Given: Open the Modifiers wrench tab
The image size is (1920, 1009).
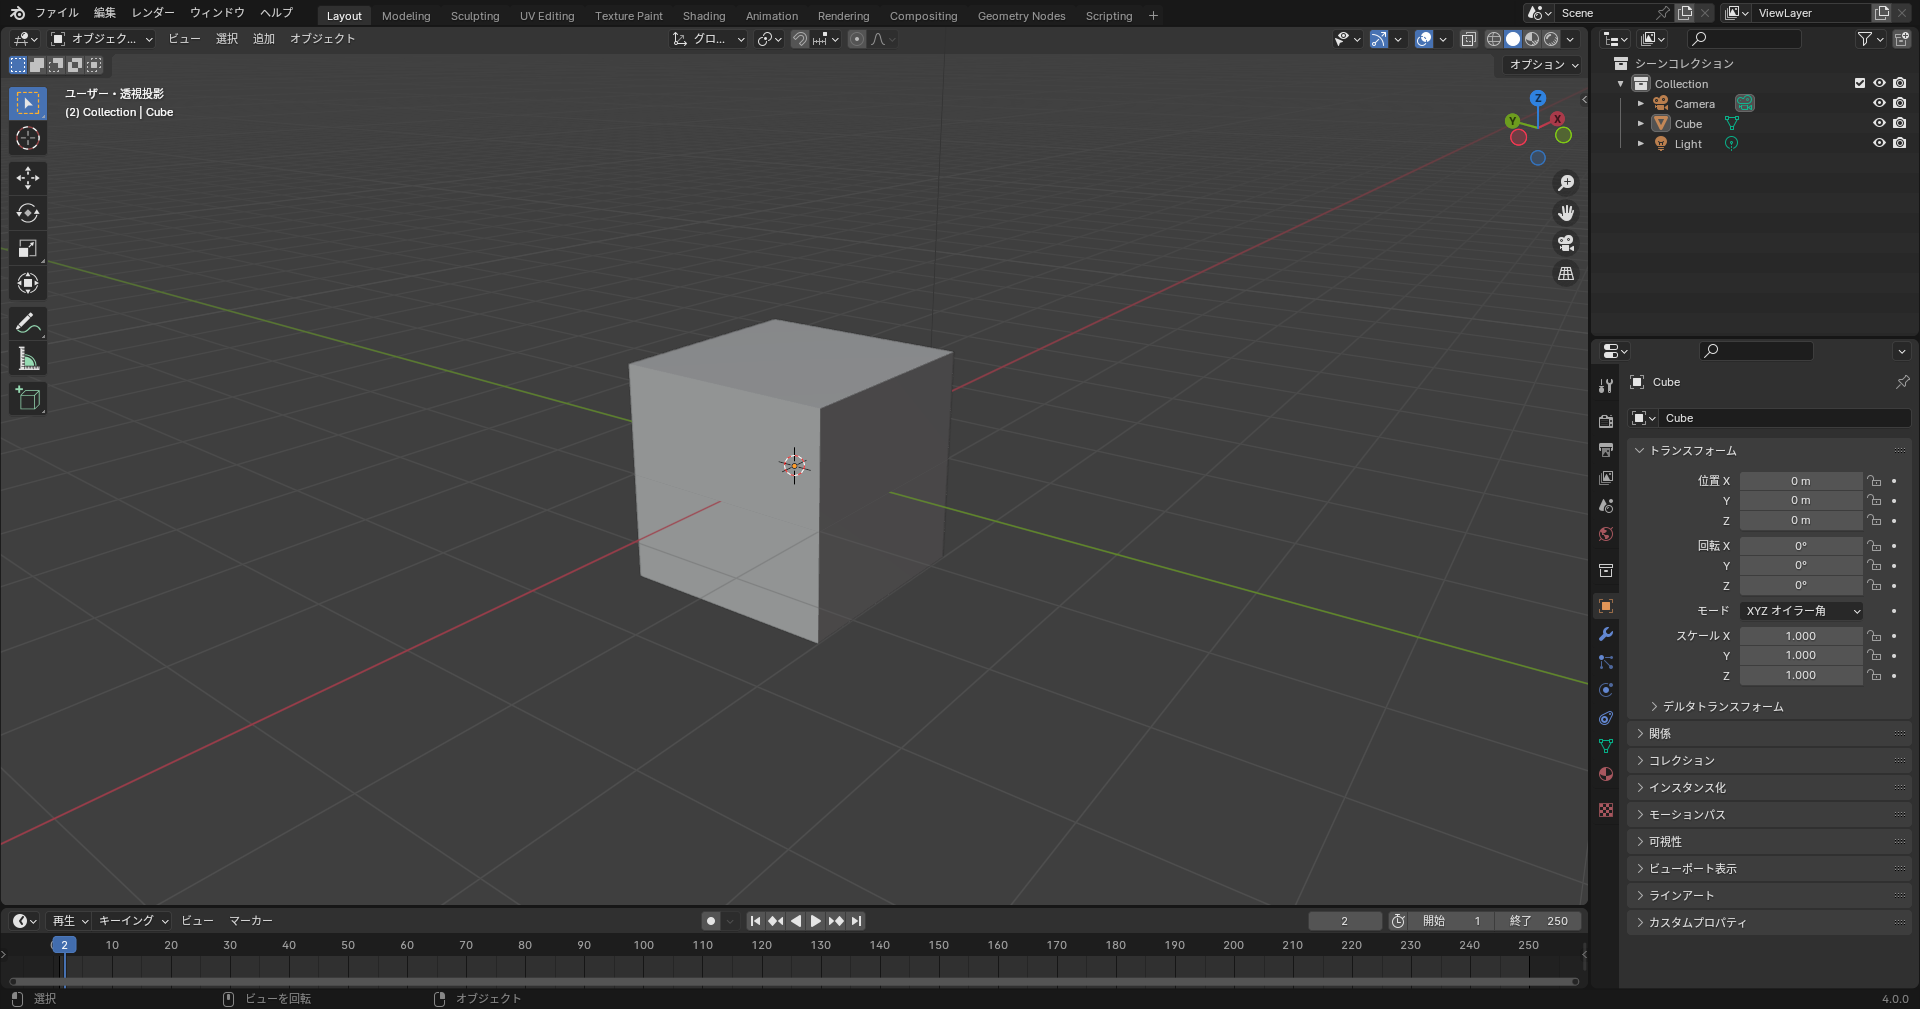Looking at the screenshot, I should (1606, 634).
